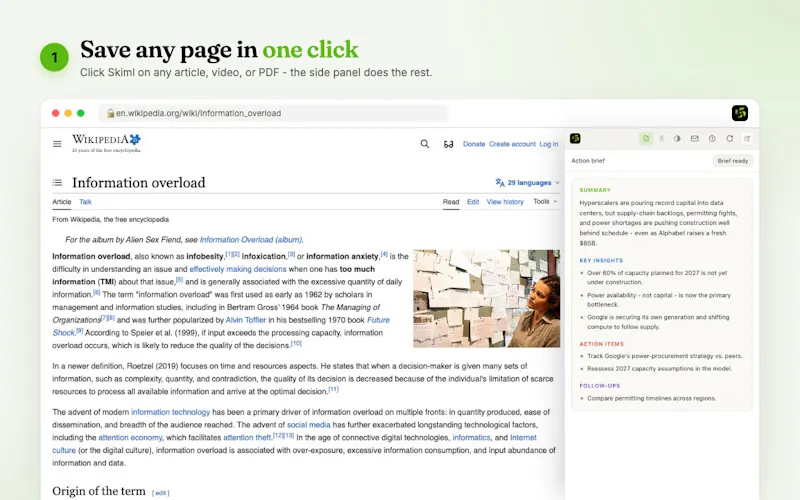Screen dimensions: 800x500
Task: Open the Tools dropdown menu
Action: (x=545, y=202)
